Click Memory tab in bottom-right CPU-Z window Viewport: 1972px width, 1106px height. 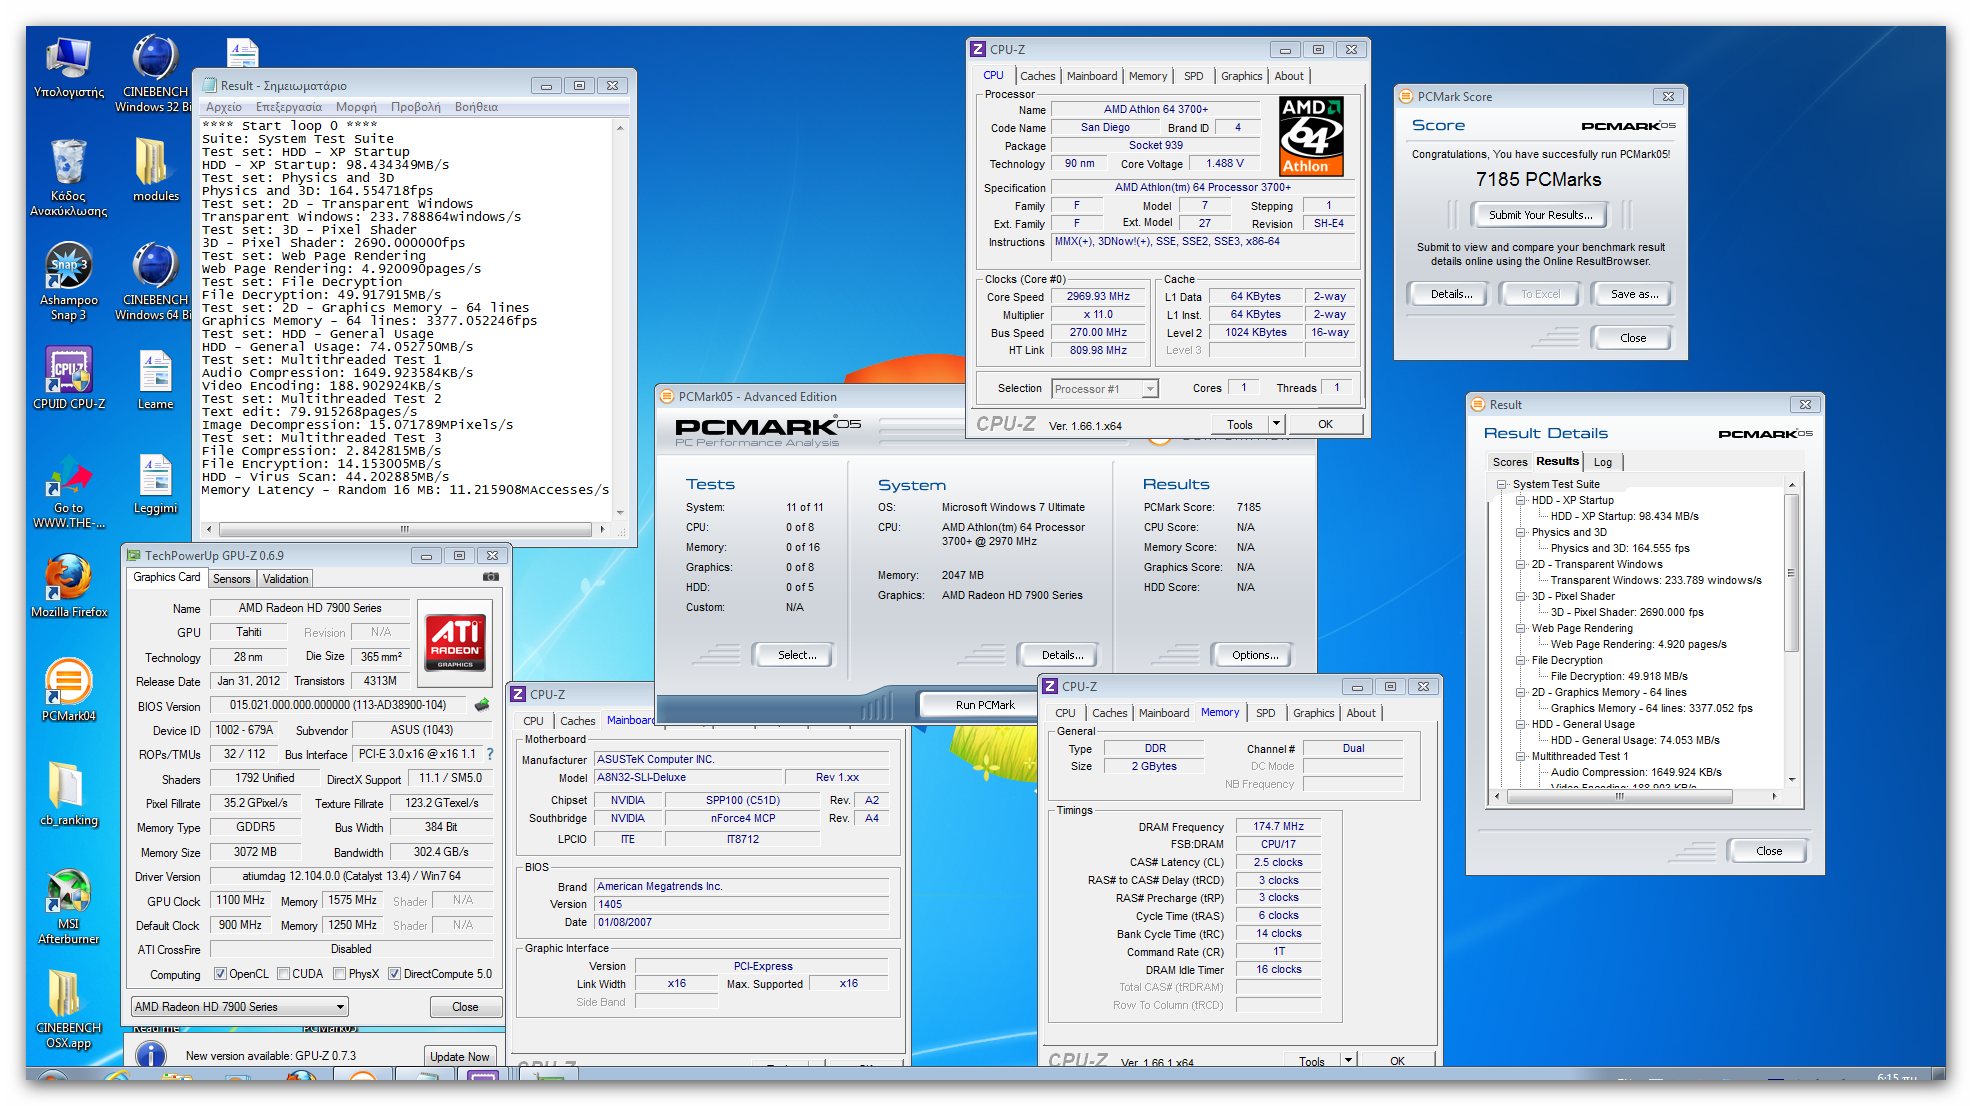pos(1220,713)
